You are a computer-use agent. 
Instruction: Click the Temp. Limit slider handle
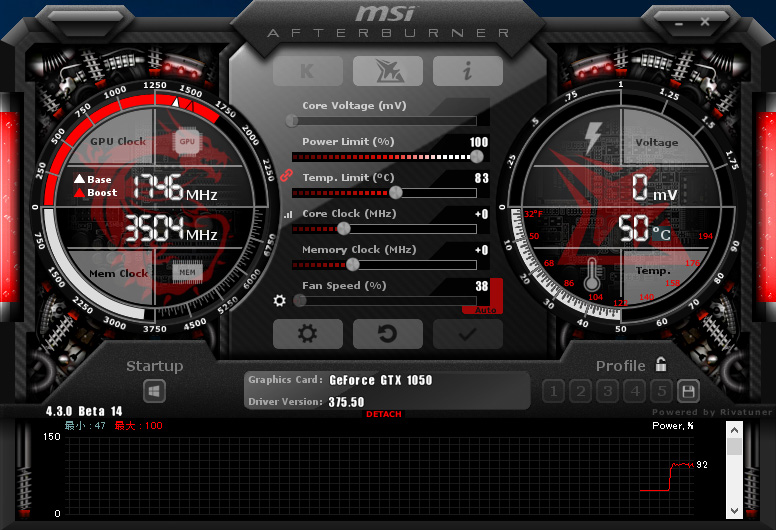click(x=396, y=192)
